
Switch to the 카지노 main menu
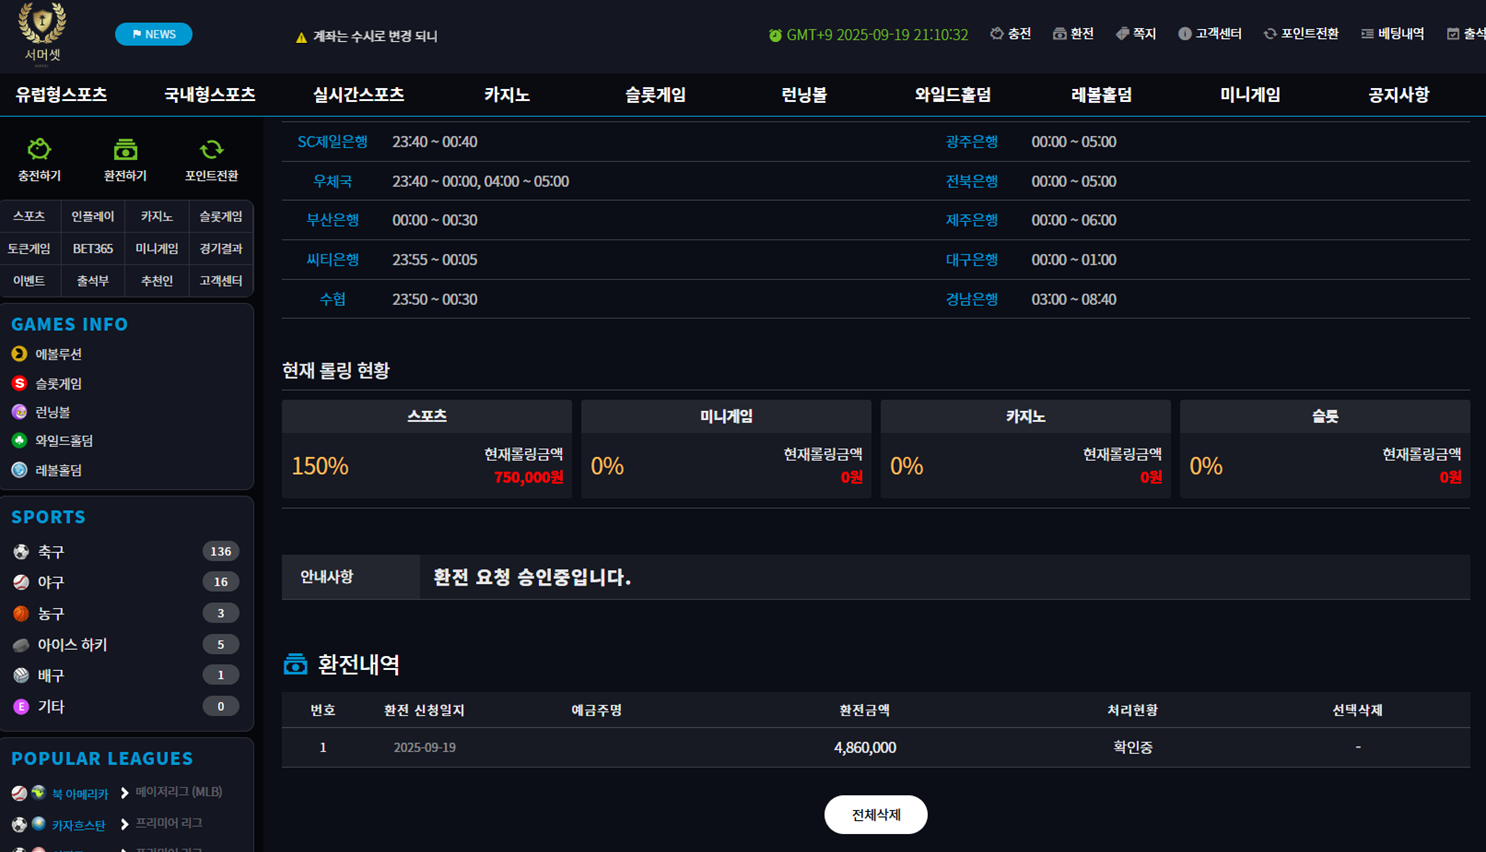click(506, 95)
